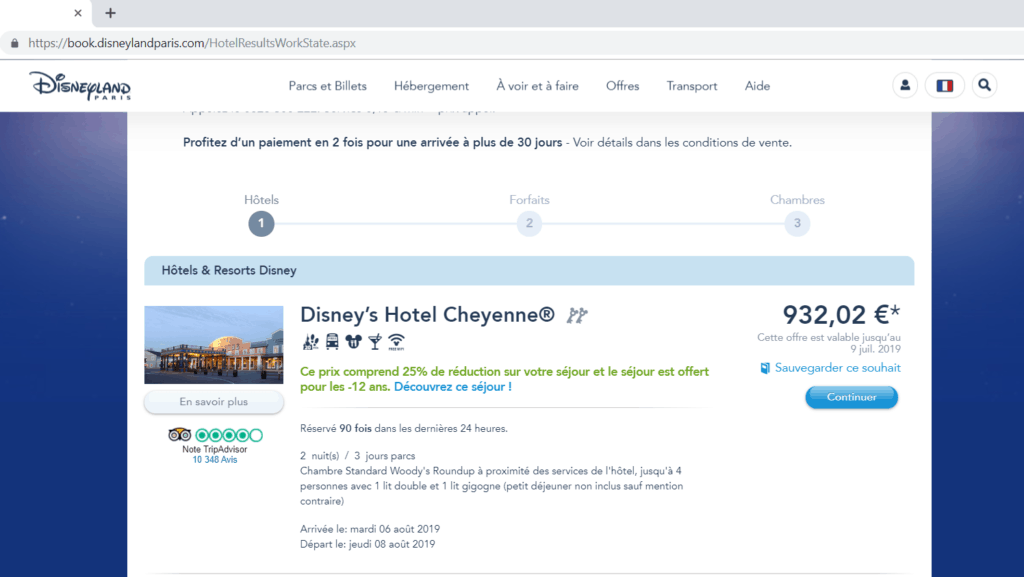The image size is (1024, 577).
Task: Click the Chambres step label
Action: (797, 200)
